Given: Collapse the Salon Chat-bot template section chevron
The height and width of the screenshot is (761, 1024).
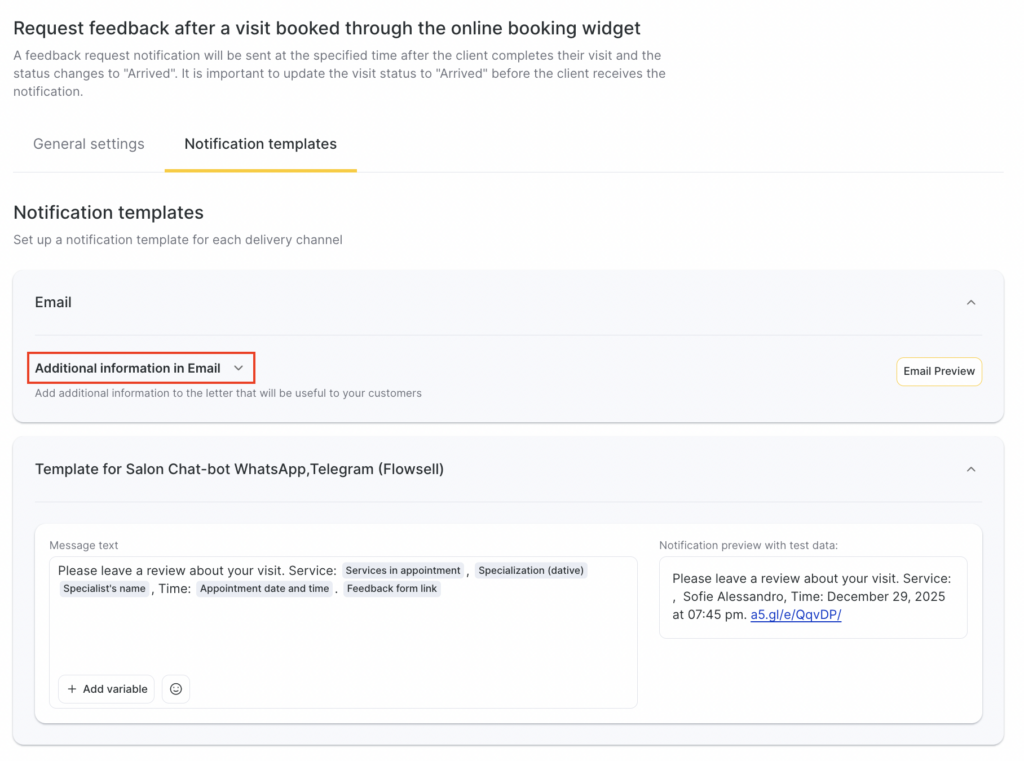Looking at the screenshot, I should (970, 469).
